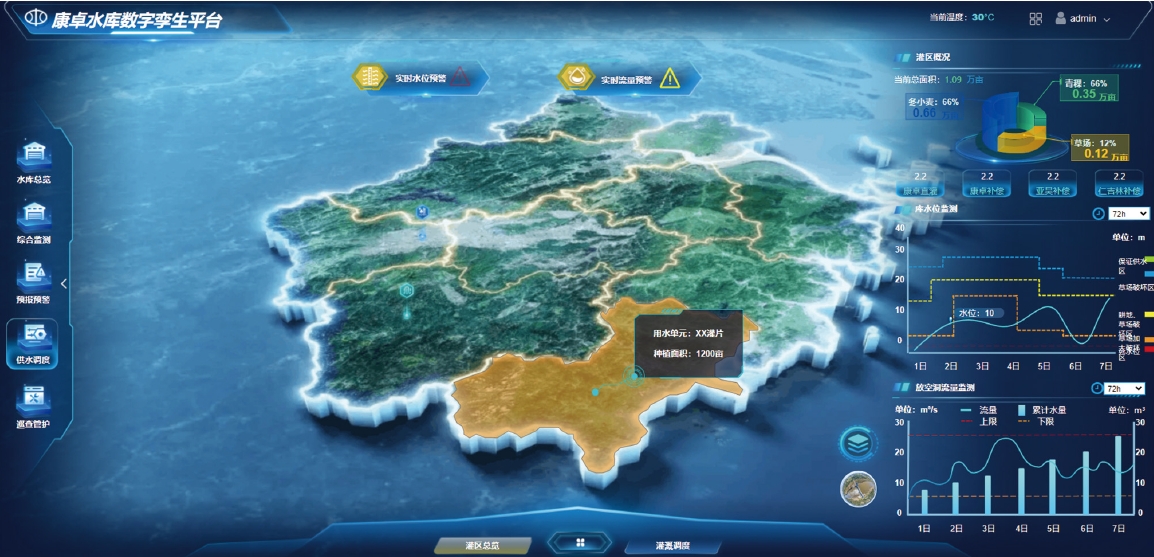This screenshot has width=1154, height=557.
Task: Open the 预报预警 sidebar icon
Action: [x=34, y=275]
